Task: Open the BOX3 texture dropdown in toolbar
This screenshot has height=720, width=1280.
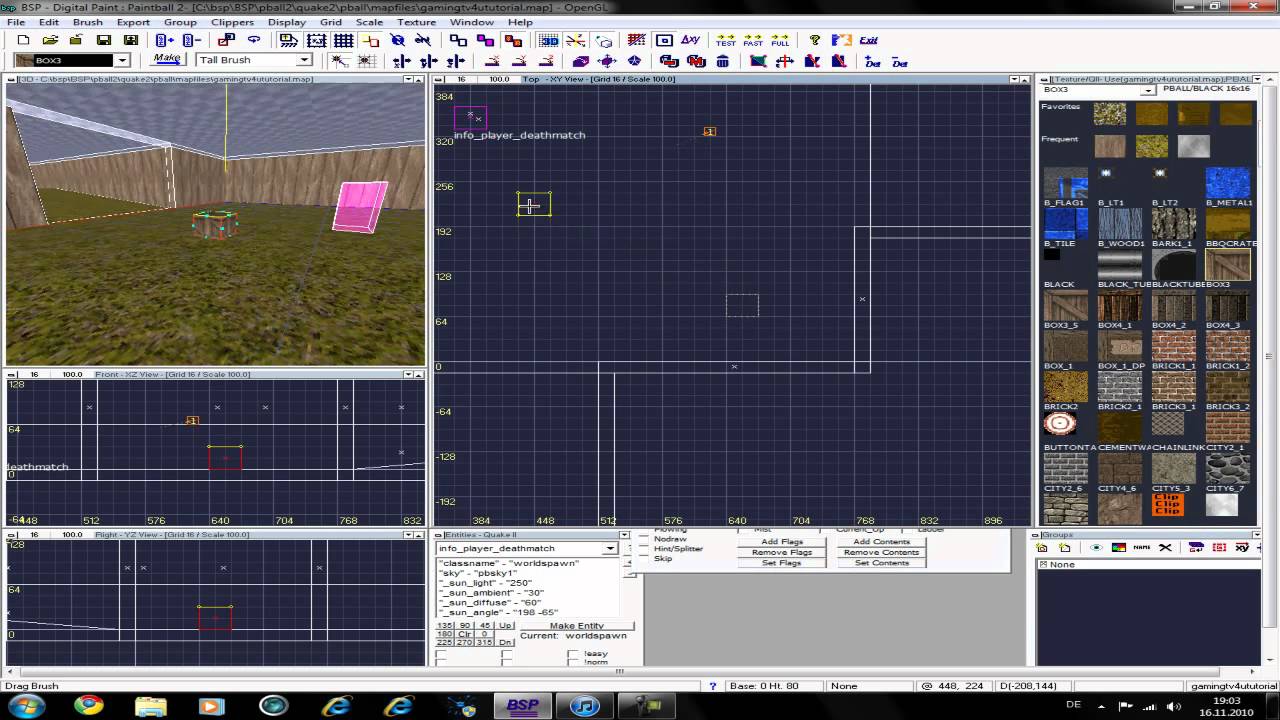Action: click(x=122, y=60)
